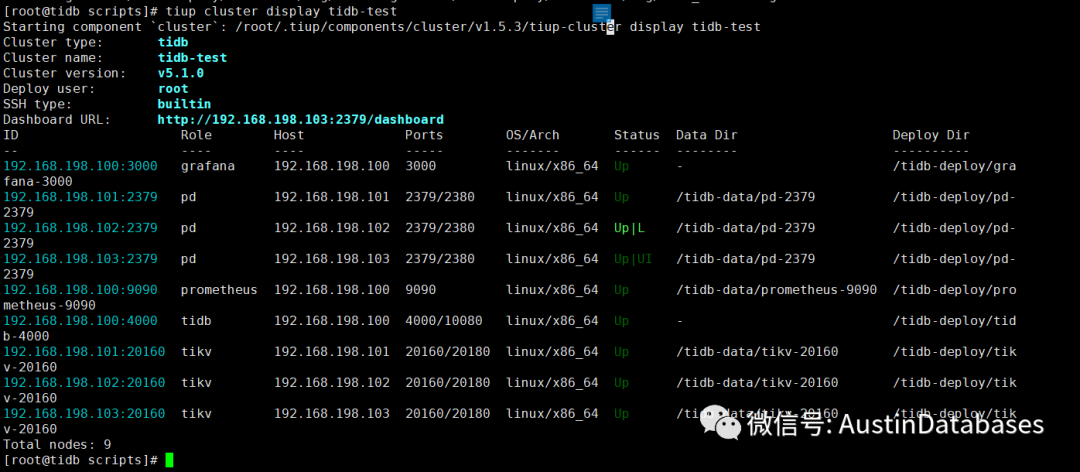1080x472 pixels.
Task: Click the Up|L status of pd leader
Action: (x=630, y=228)
